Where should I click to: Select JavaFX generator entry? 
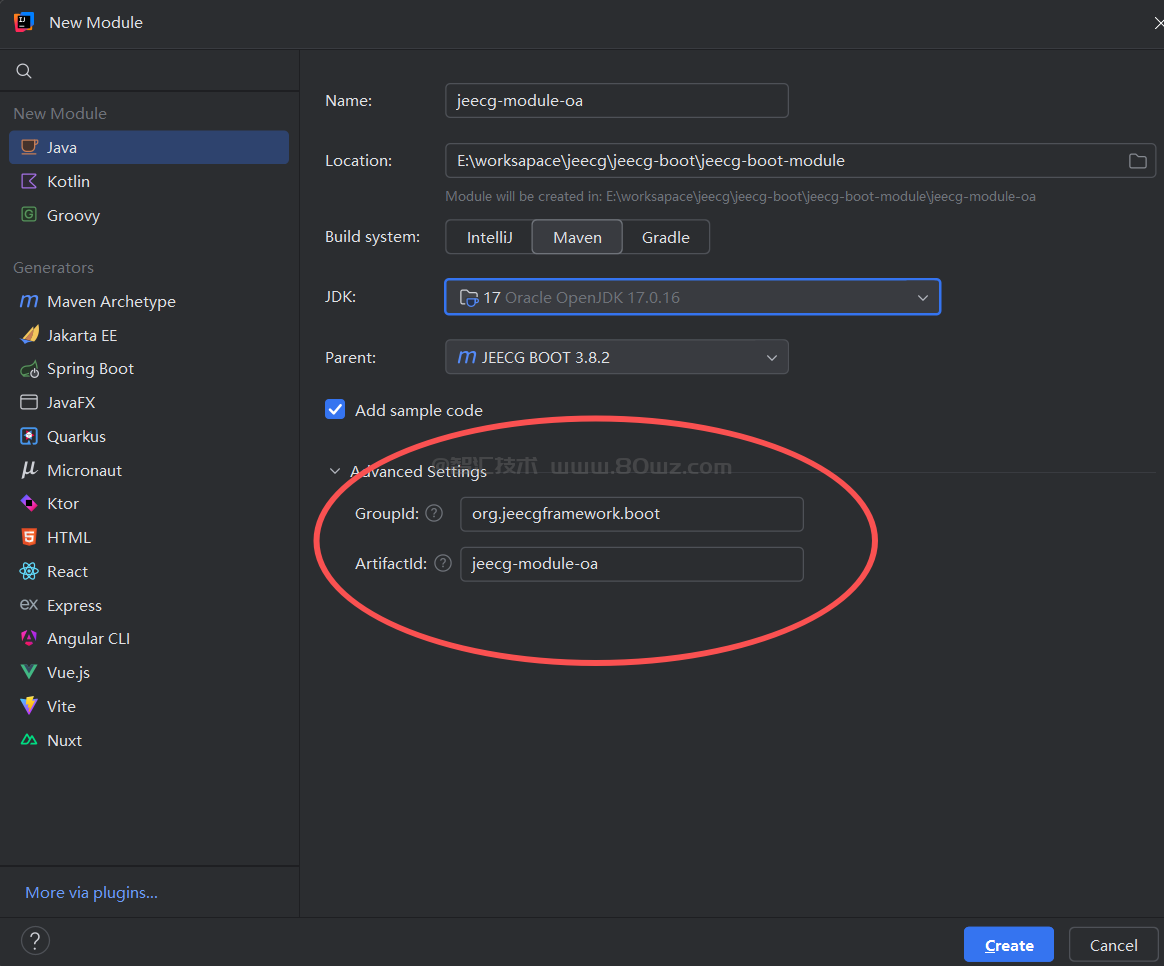coord(148,402)
